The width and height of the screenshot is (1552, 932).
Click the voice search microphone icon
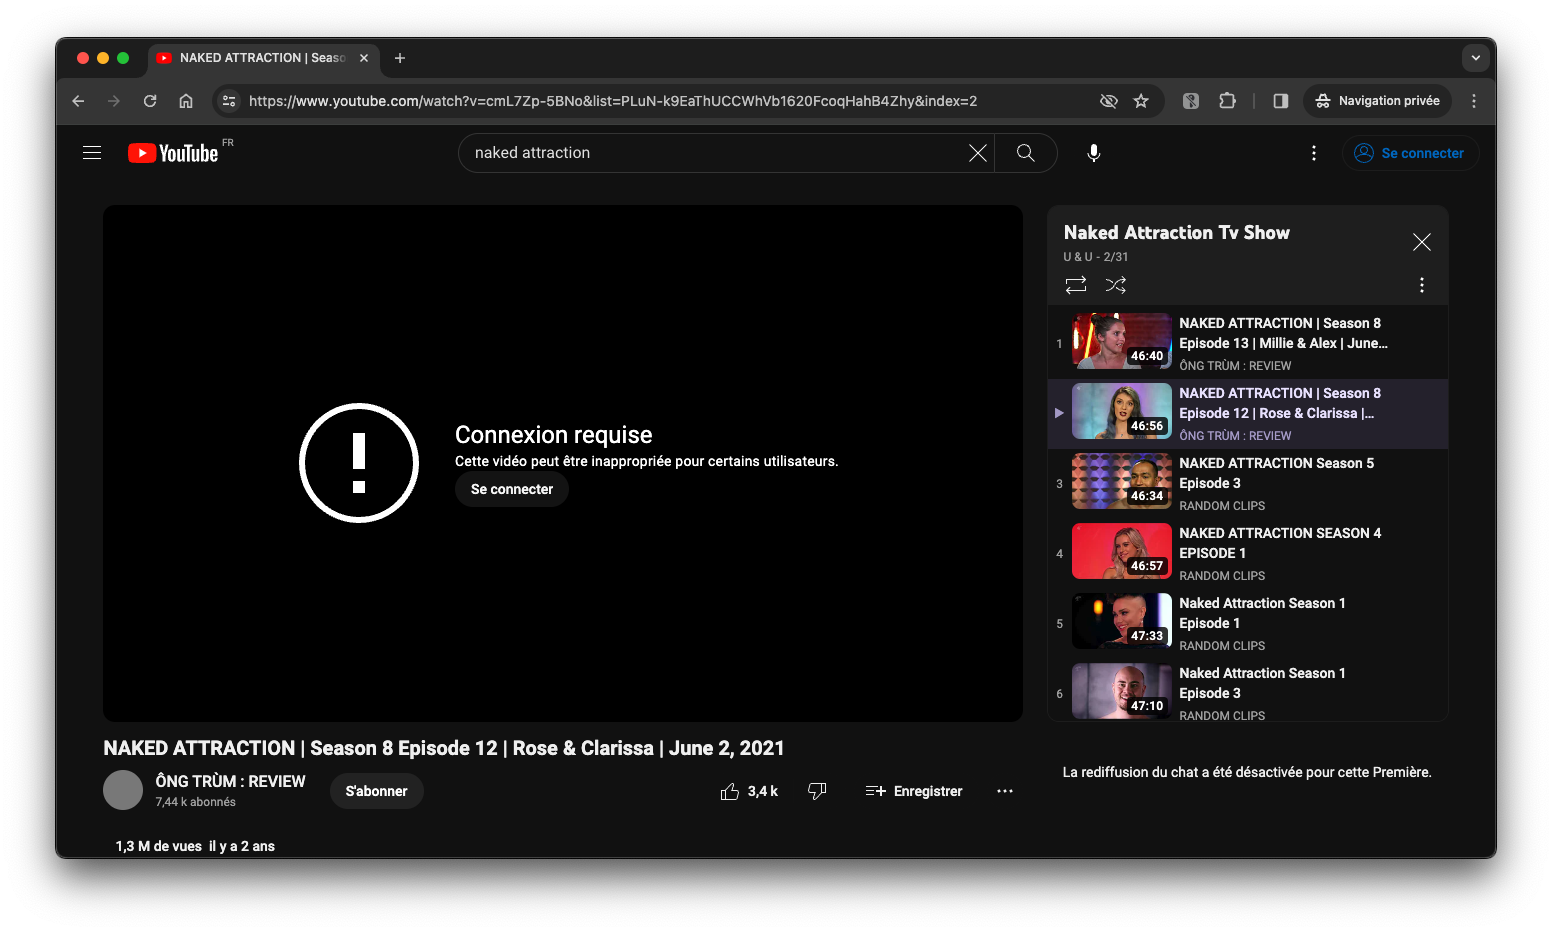click(x=1094, y=153)
